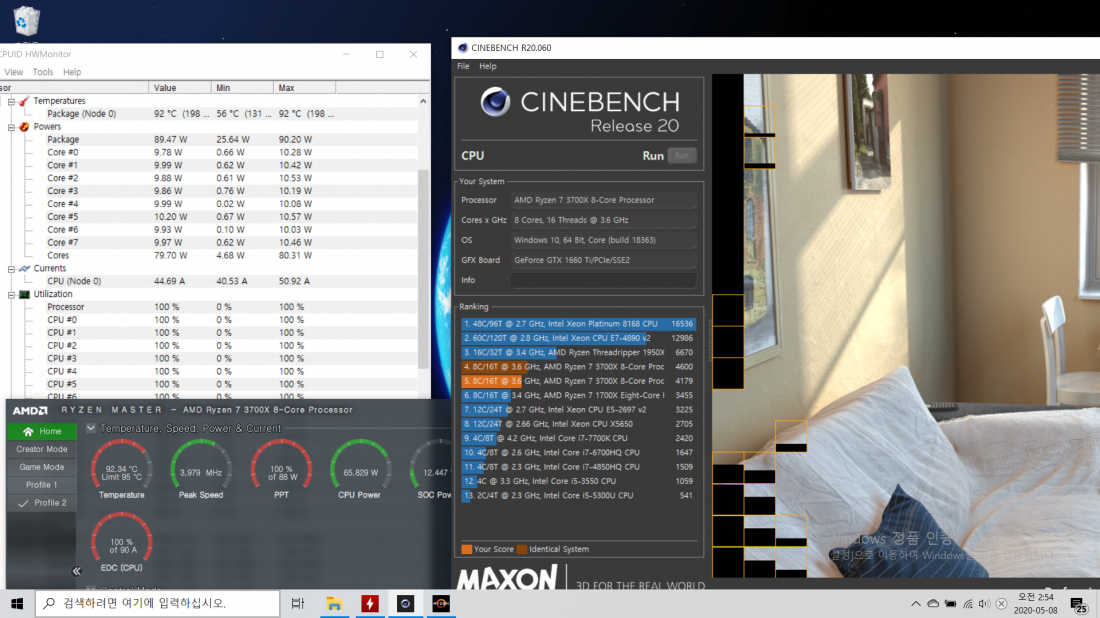The width and height of the screenshot is (1100, 618).
Task: Click the Info input field in Cinebench
Action: [603, 280]
